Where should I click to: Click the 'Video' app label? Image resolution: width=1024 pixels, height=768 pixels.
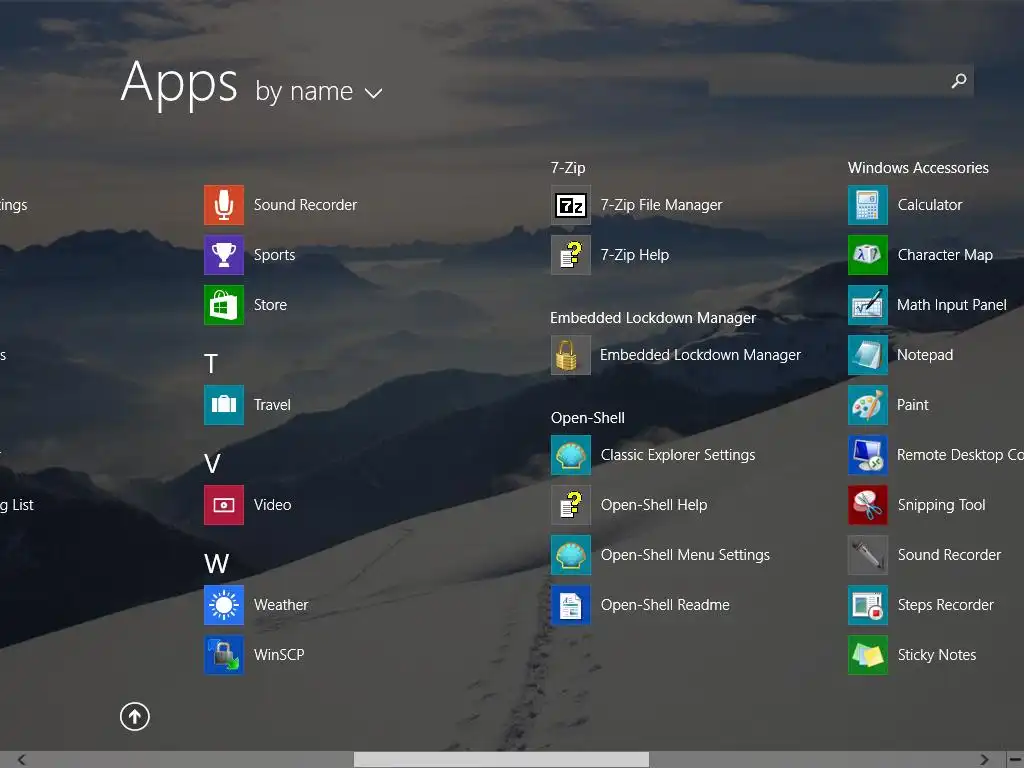tap(272, 505)
